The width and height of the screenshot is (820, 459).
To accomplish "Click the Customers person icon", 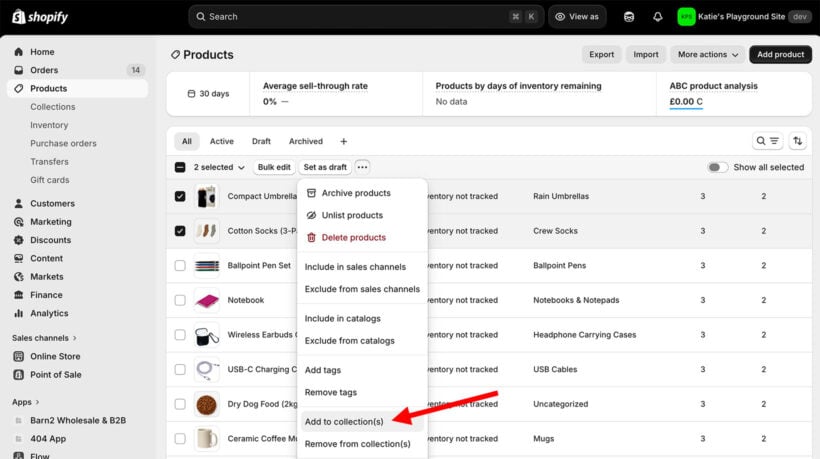I will 19,203.
